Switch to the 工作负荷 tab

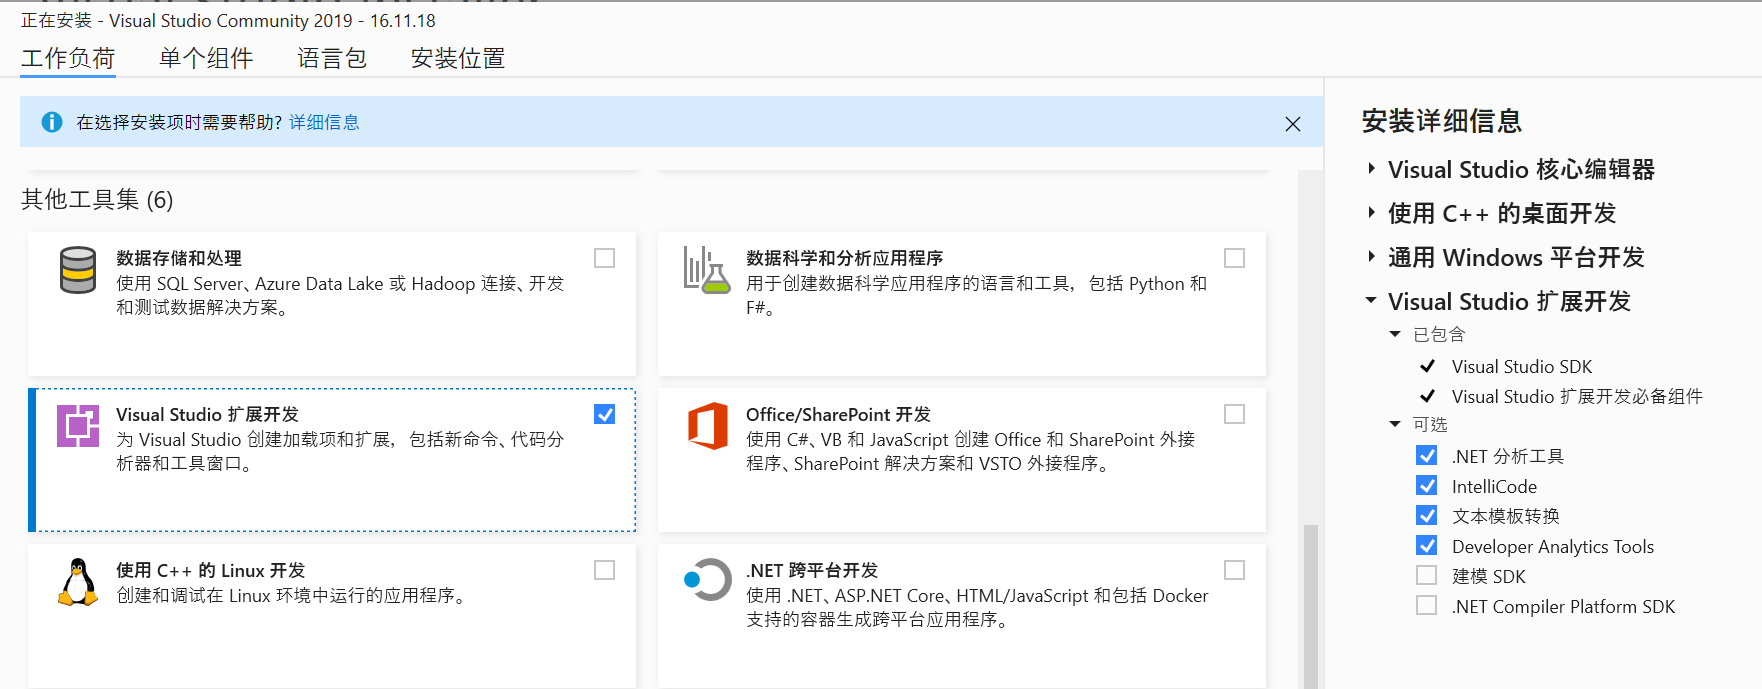[68, 58]
